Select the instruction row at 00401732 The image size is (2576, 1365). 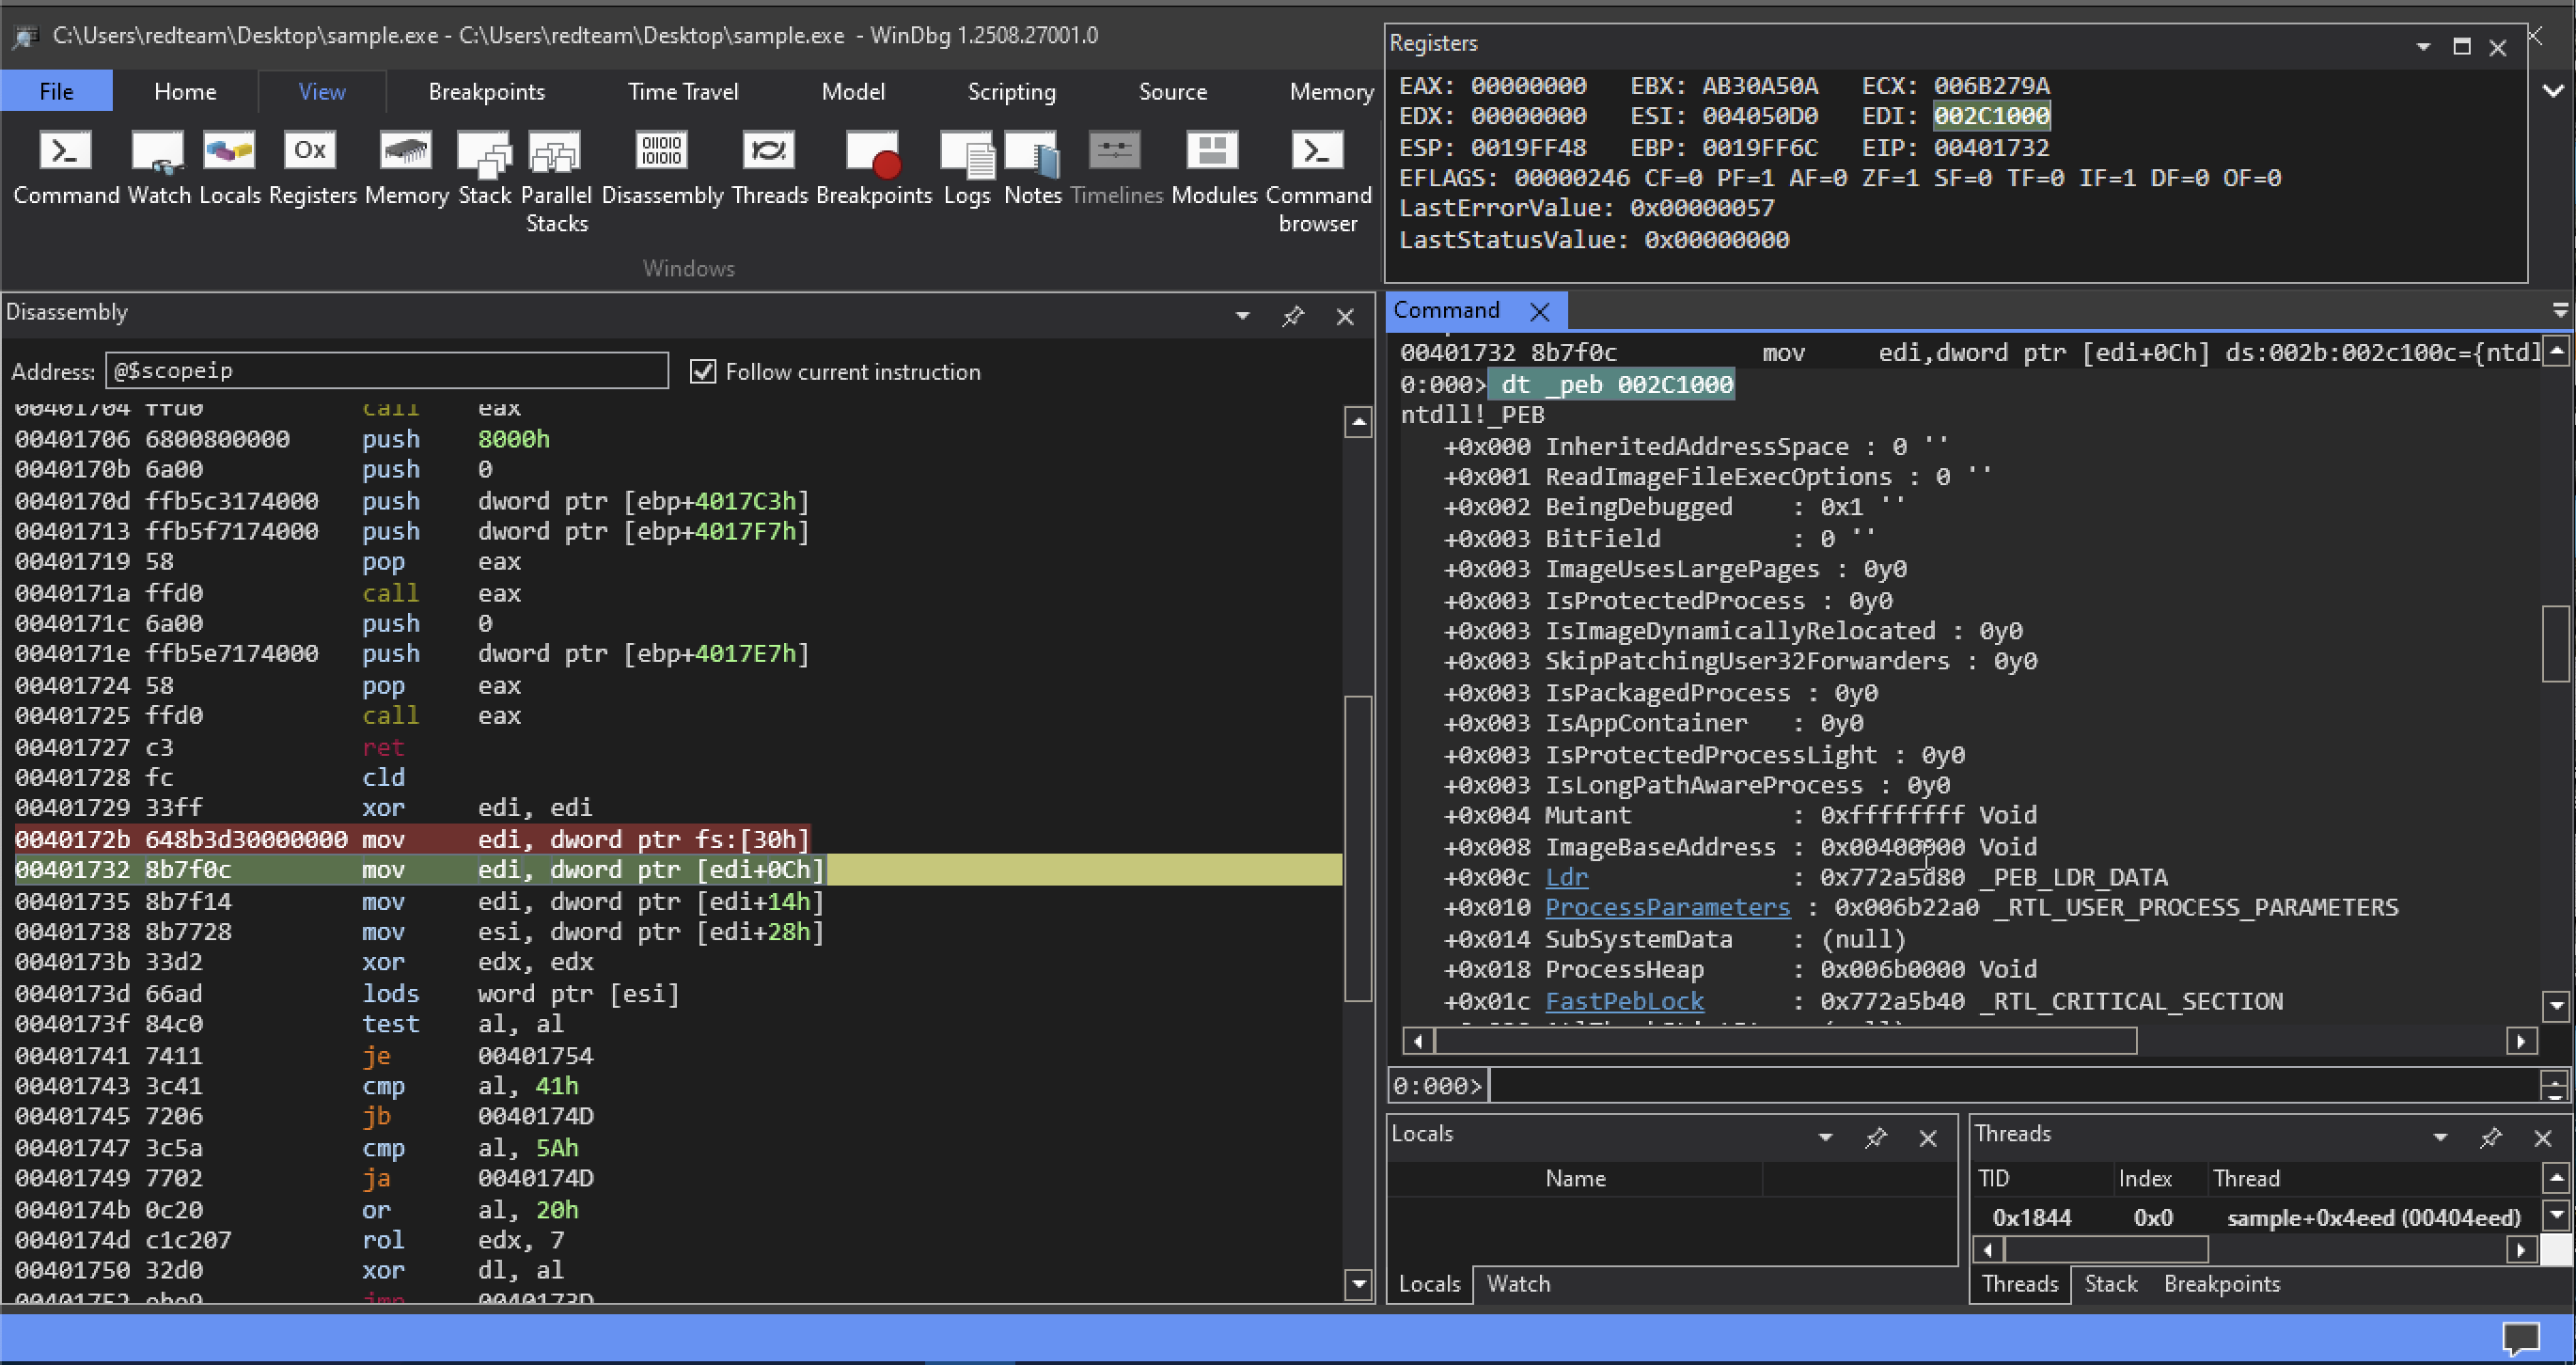tap(678, 870)
